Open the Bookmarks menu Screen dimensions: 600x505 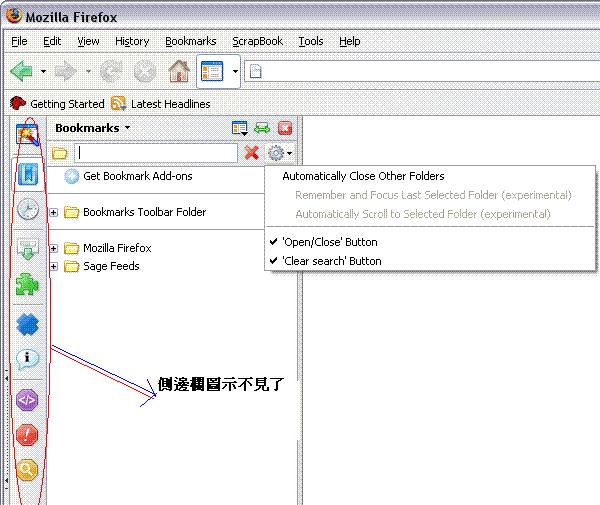pos(191,41)
